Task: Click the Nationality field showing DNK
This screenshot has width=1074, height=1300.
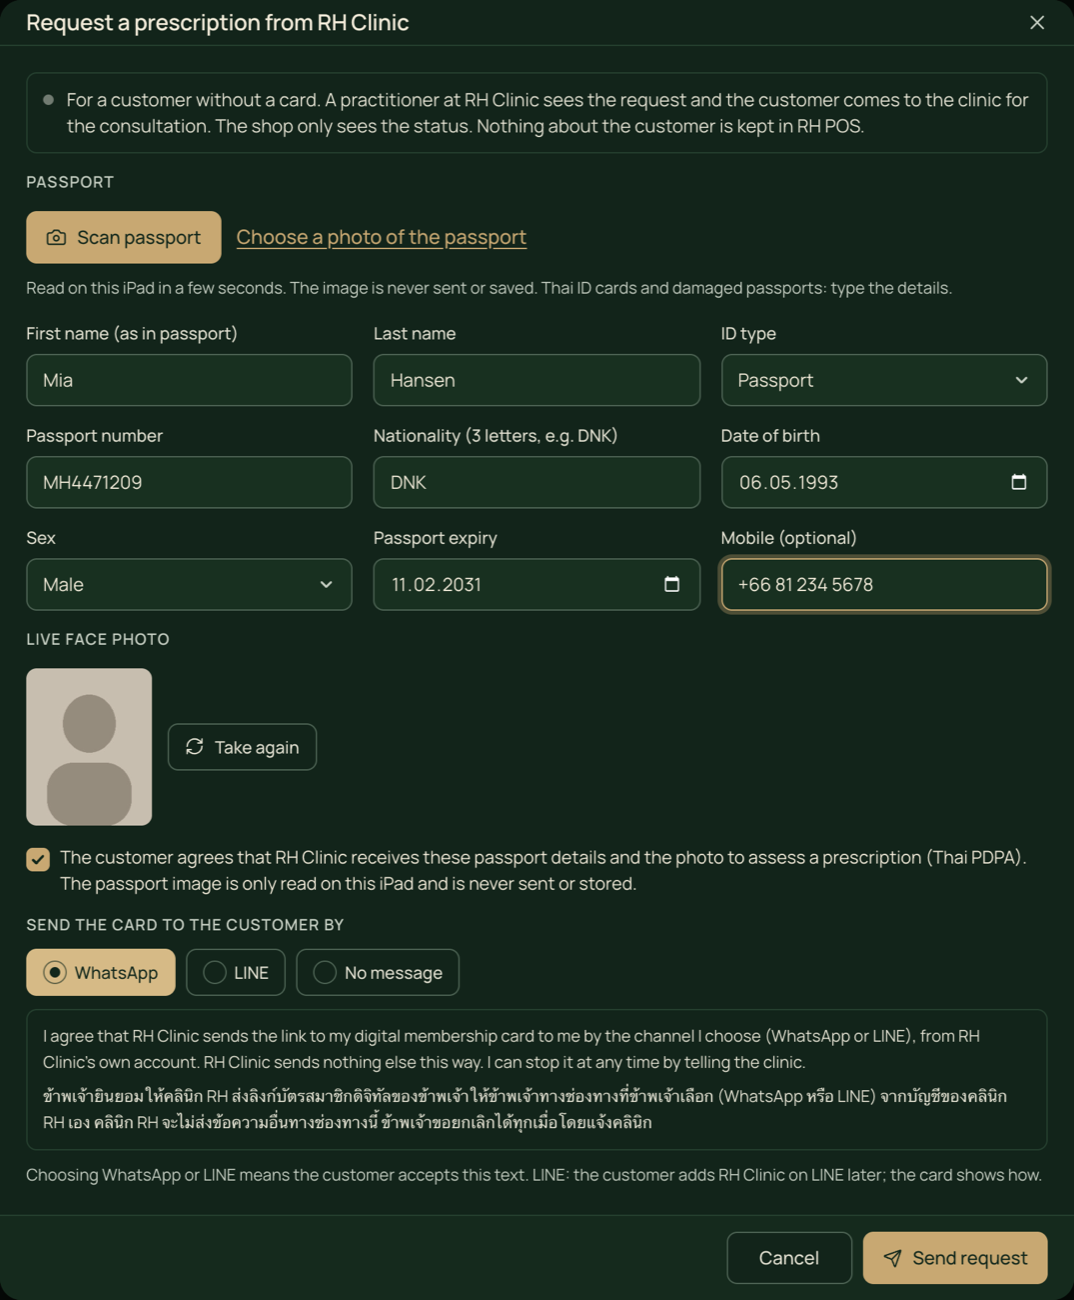Action: click(536, 482)
